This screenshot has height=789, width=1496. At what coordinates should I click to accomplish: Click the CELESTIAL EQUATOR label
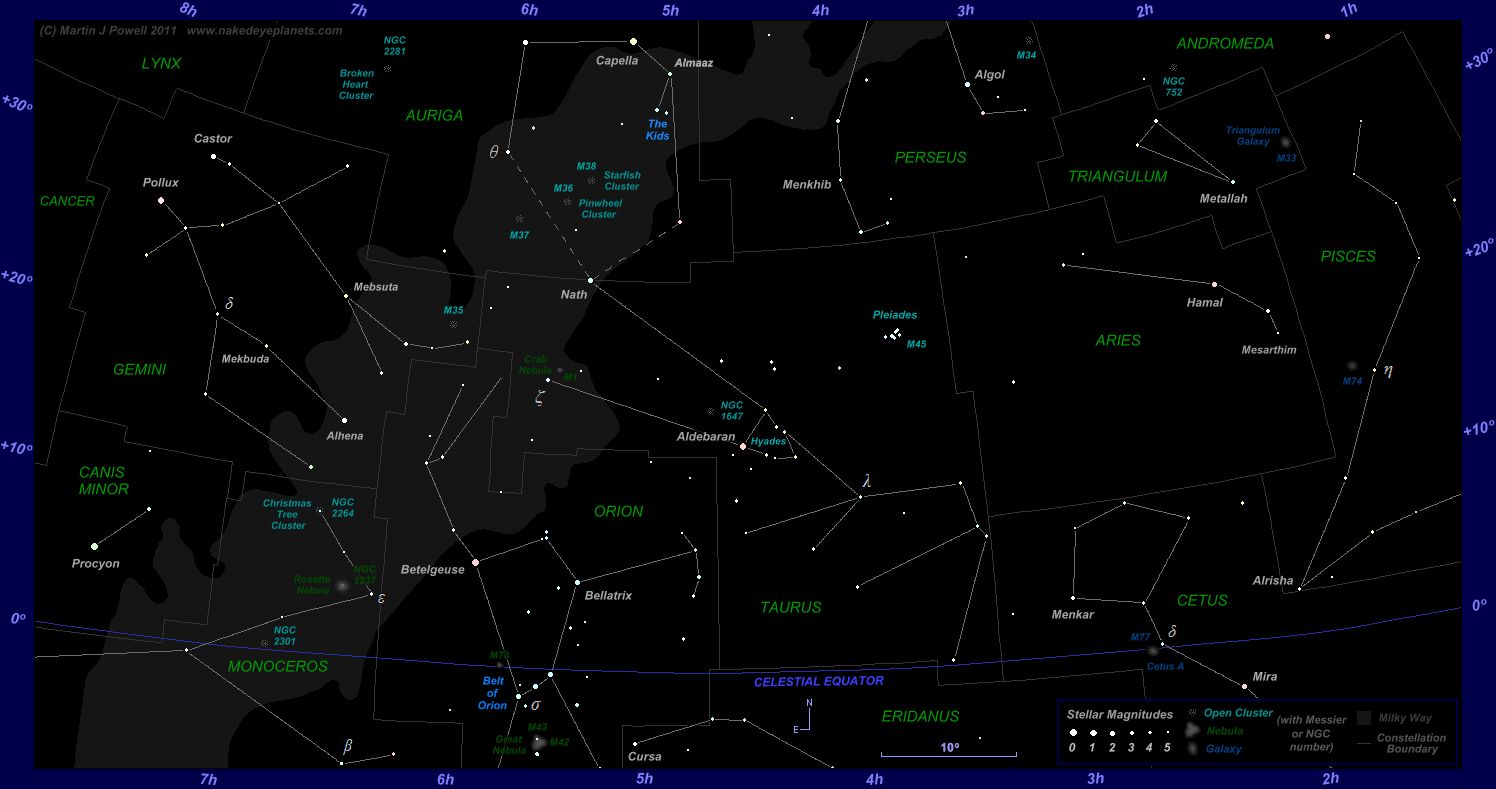coord(818,681)
